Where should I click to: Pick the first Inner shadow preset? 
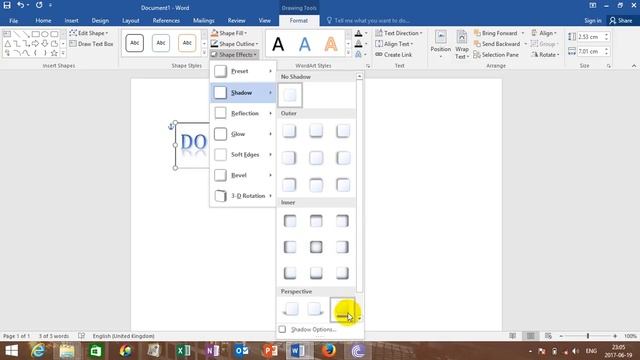(x=289, y=221)
